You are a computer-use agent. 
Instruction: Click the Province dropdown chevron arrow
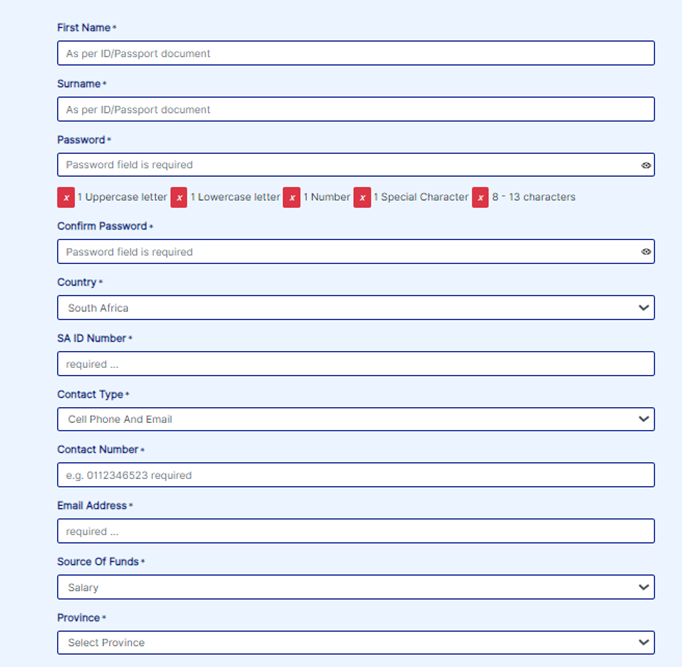pos(643,643)
